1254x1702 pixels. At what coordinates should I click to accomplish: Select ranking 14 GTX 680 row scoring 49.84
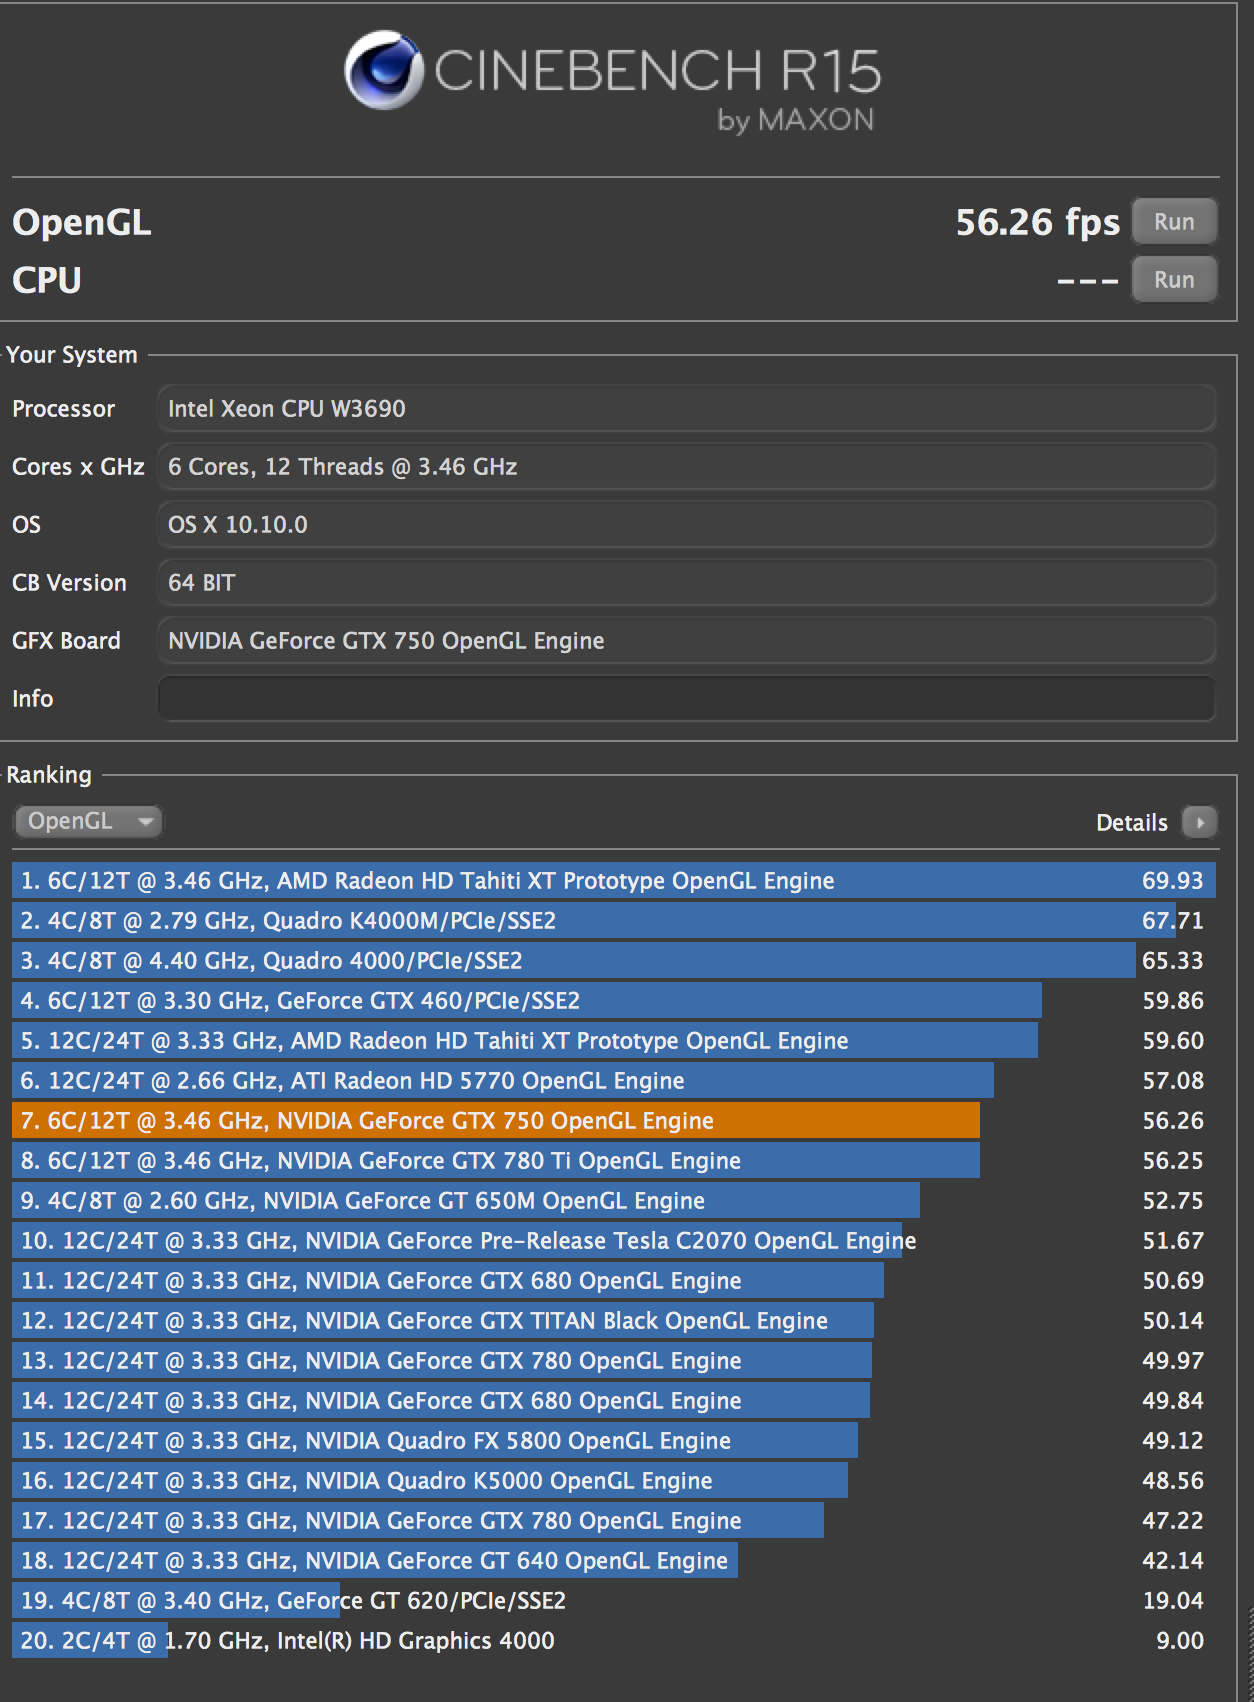click(614, 1400)
